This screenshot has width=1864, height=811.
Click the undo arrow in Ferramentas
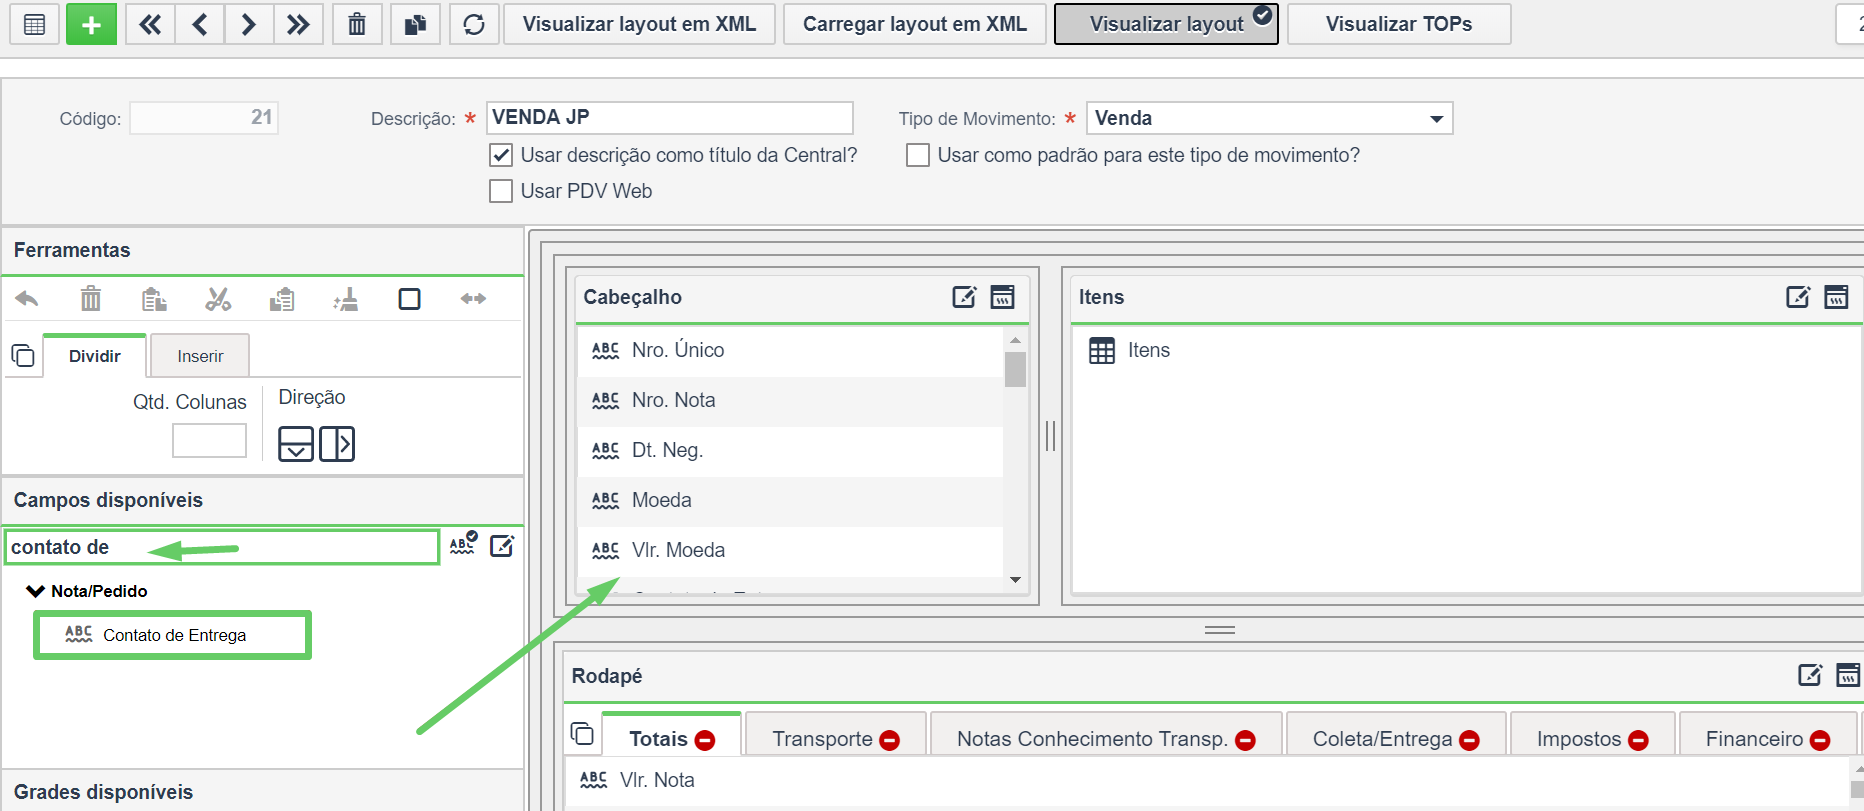tap(27, 299)
